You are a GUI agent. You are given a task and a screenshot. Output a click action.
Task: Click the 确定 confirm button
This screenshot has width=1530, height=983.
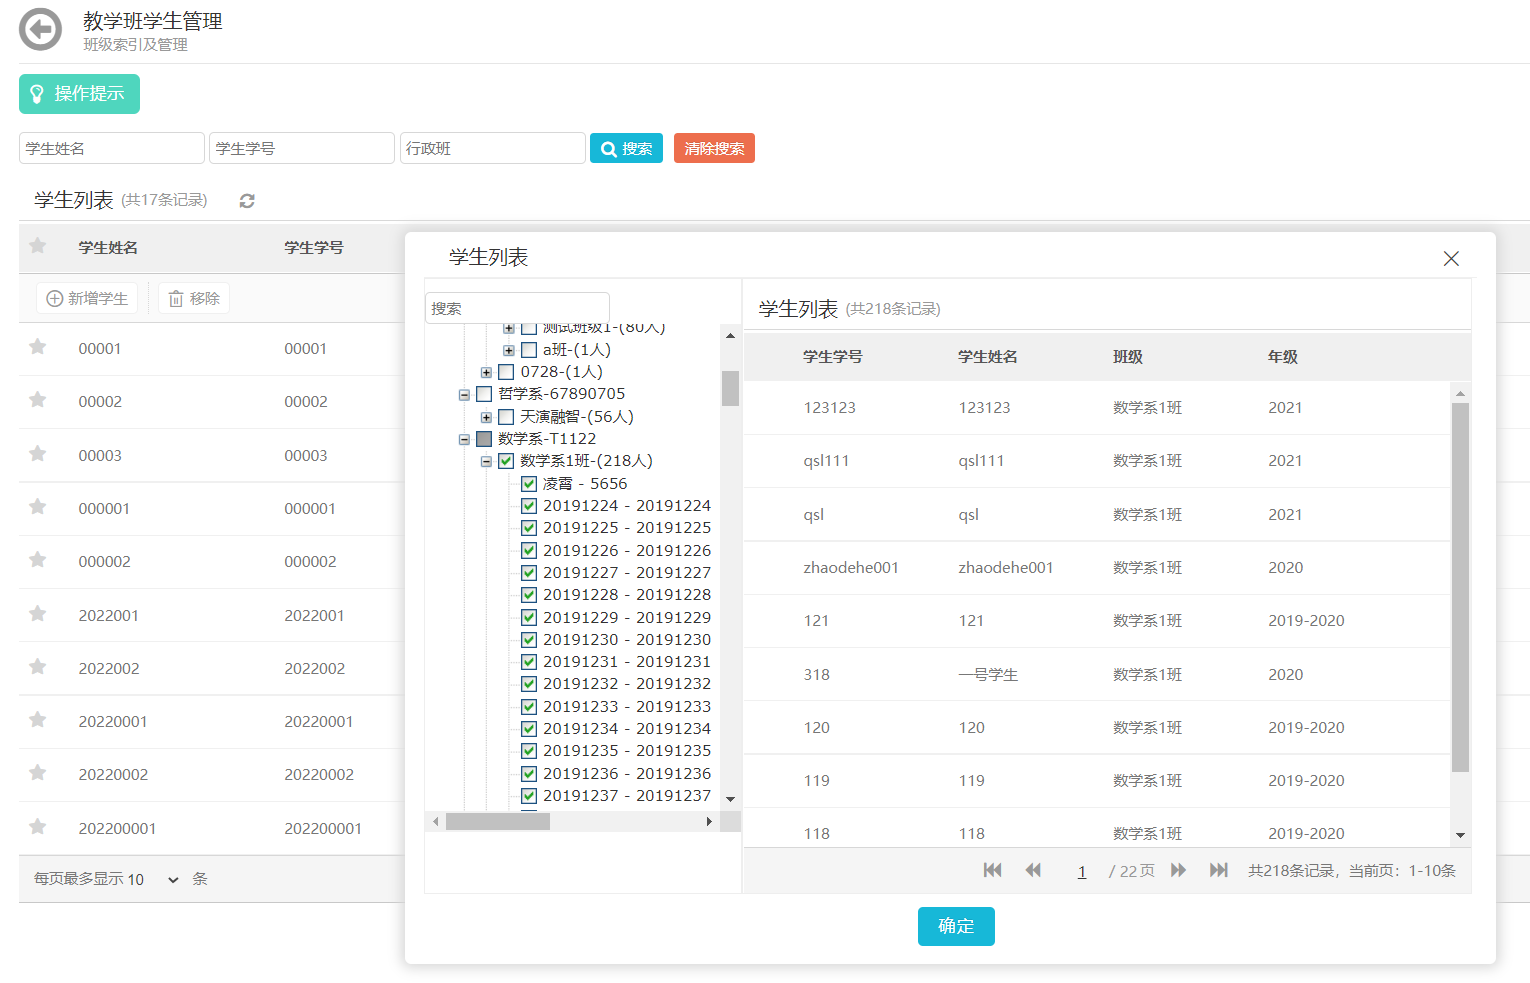point(955,926)
